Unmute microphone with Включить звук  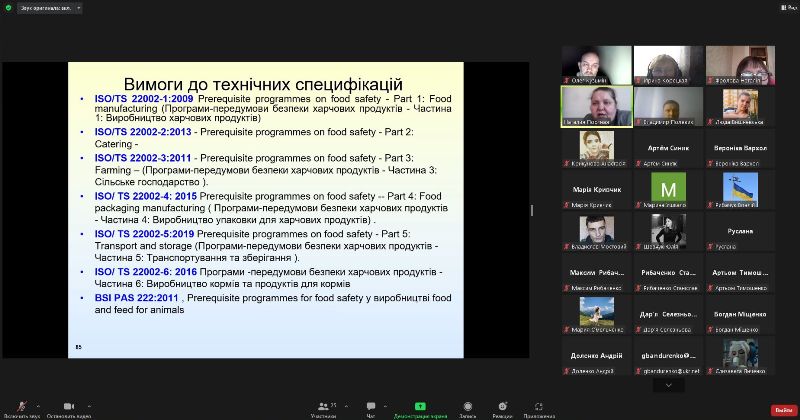[x=21, y=410]
